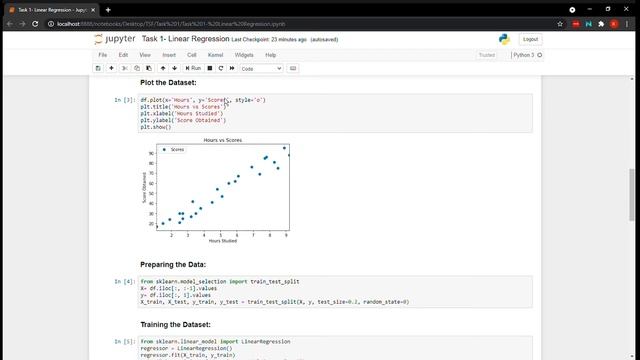The height and width of the screenshot is (360, 640).
Task: Reload the browser page
Action: 35,24
